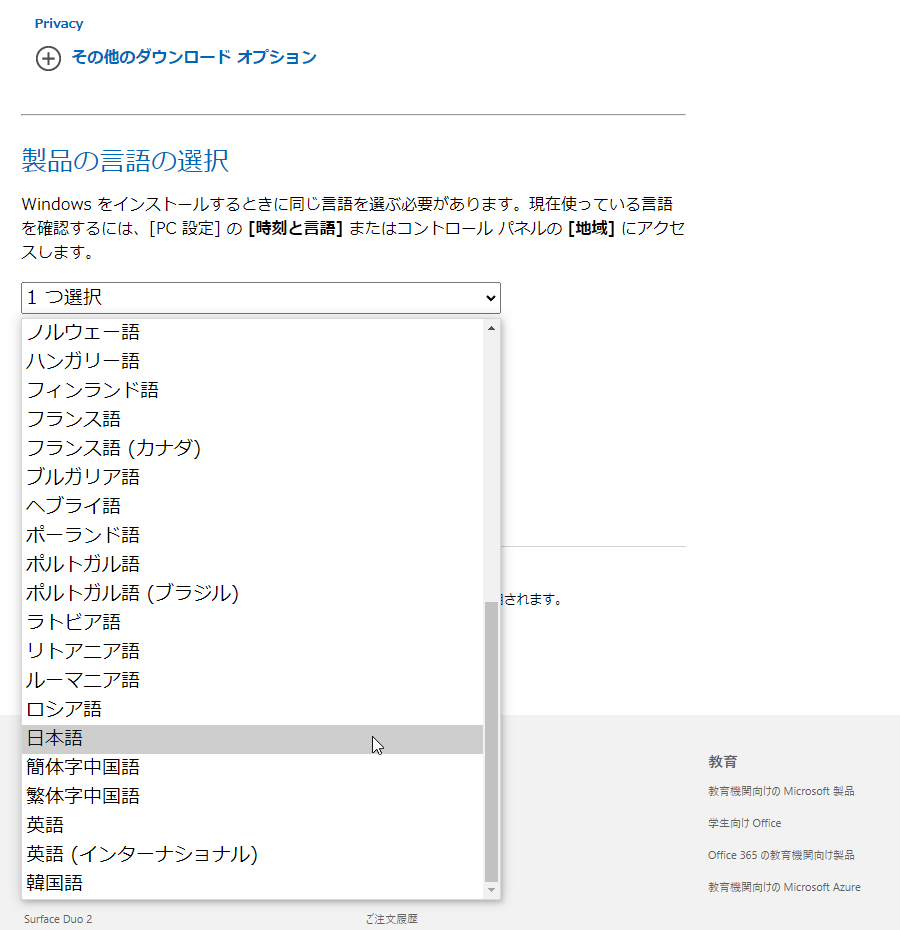Choose ポルトガル語 without Brazil variant
Screen dimensions: 900x930
click(x=252, y=564)
